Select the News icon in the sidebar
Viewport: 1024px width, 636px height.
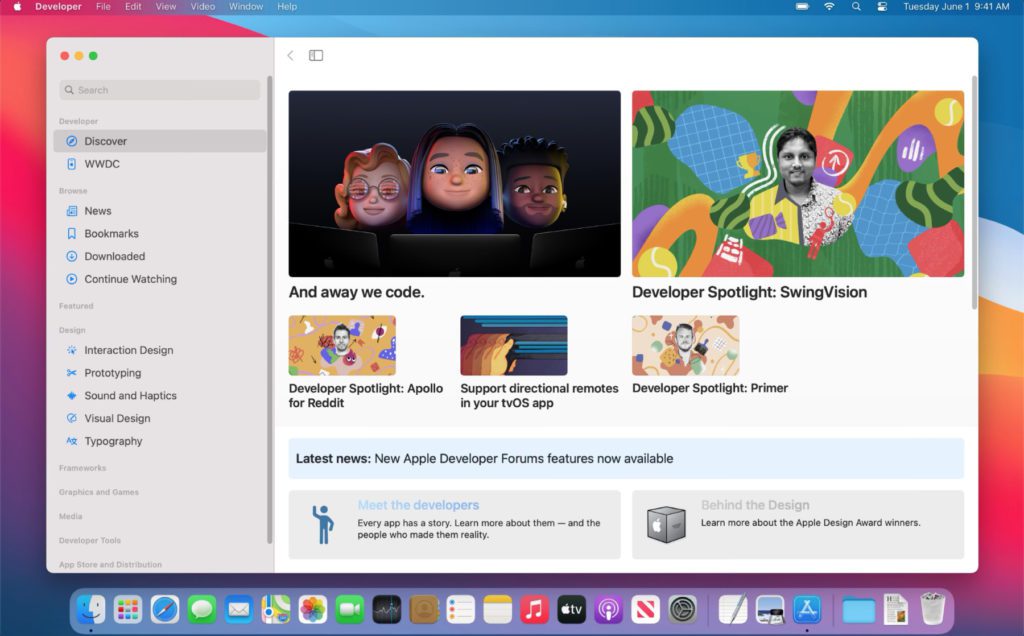pos(72,211)
